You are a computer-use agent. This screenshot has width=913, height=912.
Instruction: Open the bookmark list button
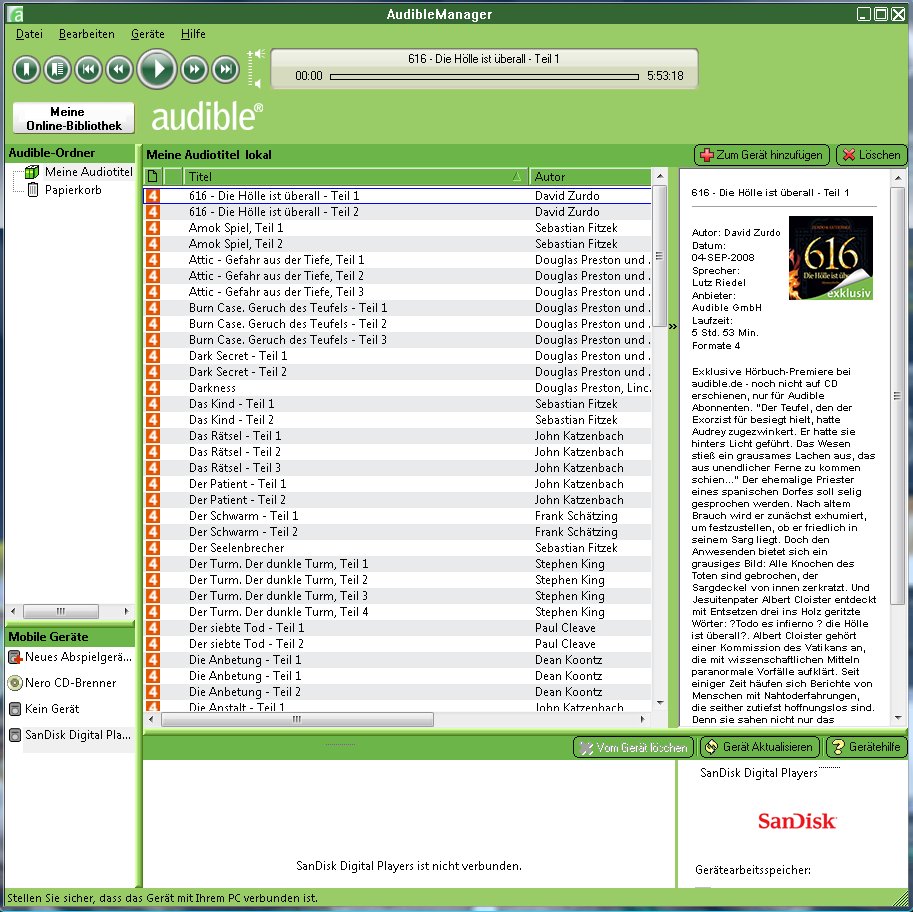[57, 70]
